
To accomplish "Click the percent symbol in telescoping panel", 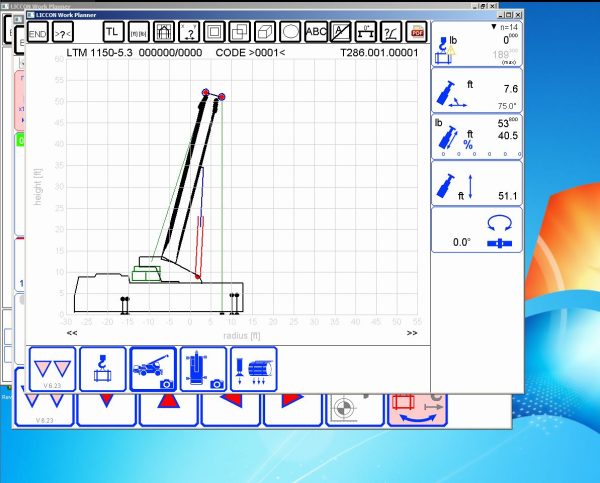I will [468, 145].
